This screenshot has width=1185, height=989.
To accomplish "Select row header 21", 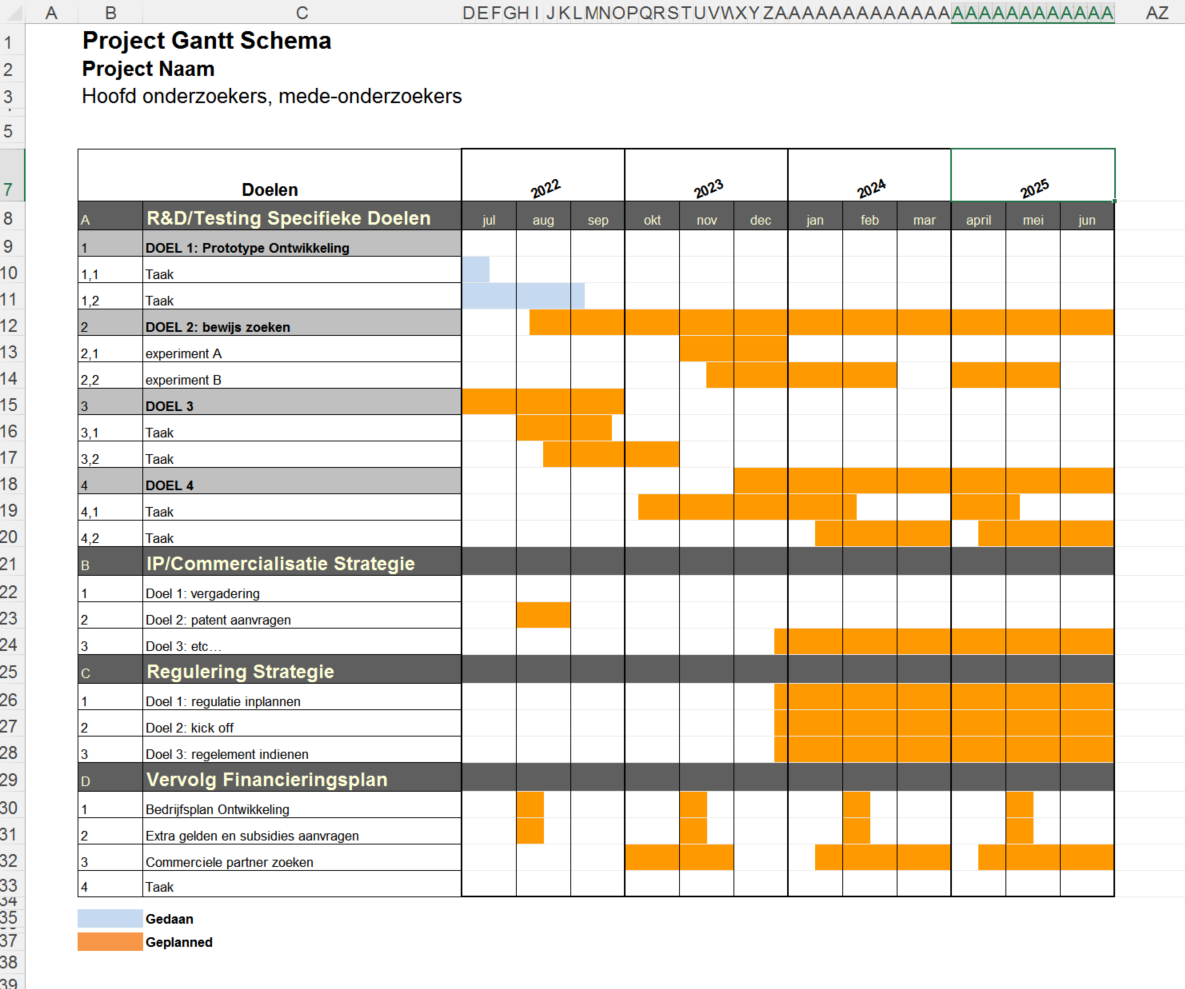I will click(12, 562).
